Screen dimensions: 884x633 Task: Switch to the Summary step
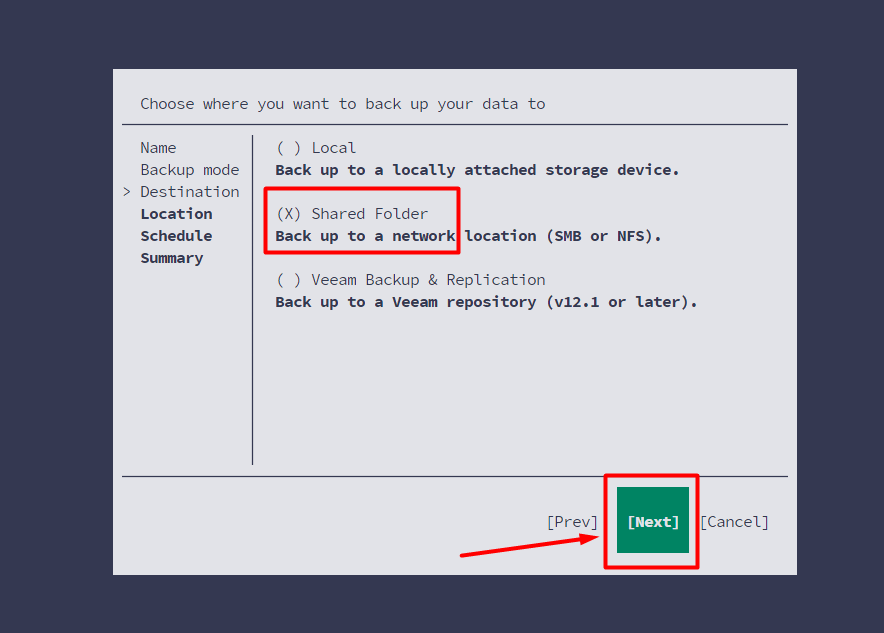tap(171, 258)
